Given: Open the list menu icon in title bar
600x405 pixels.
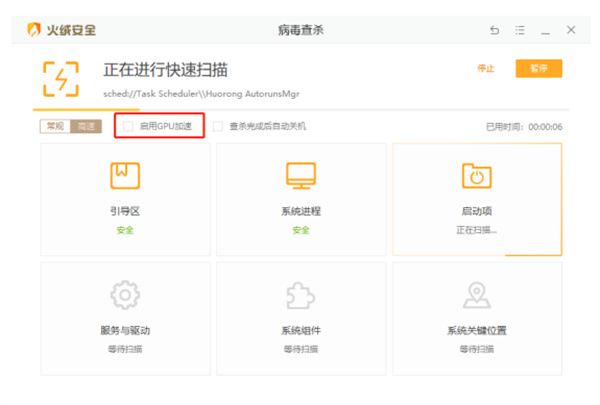Looking at the screenshot, I should click(520, 30).
